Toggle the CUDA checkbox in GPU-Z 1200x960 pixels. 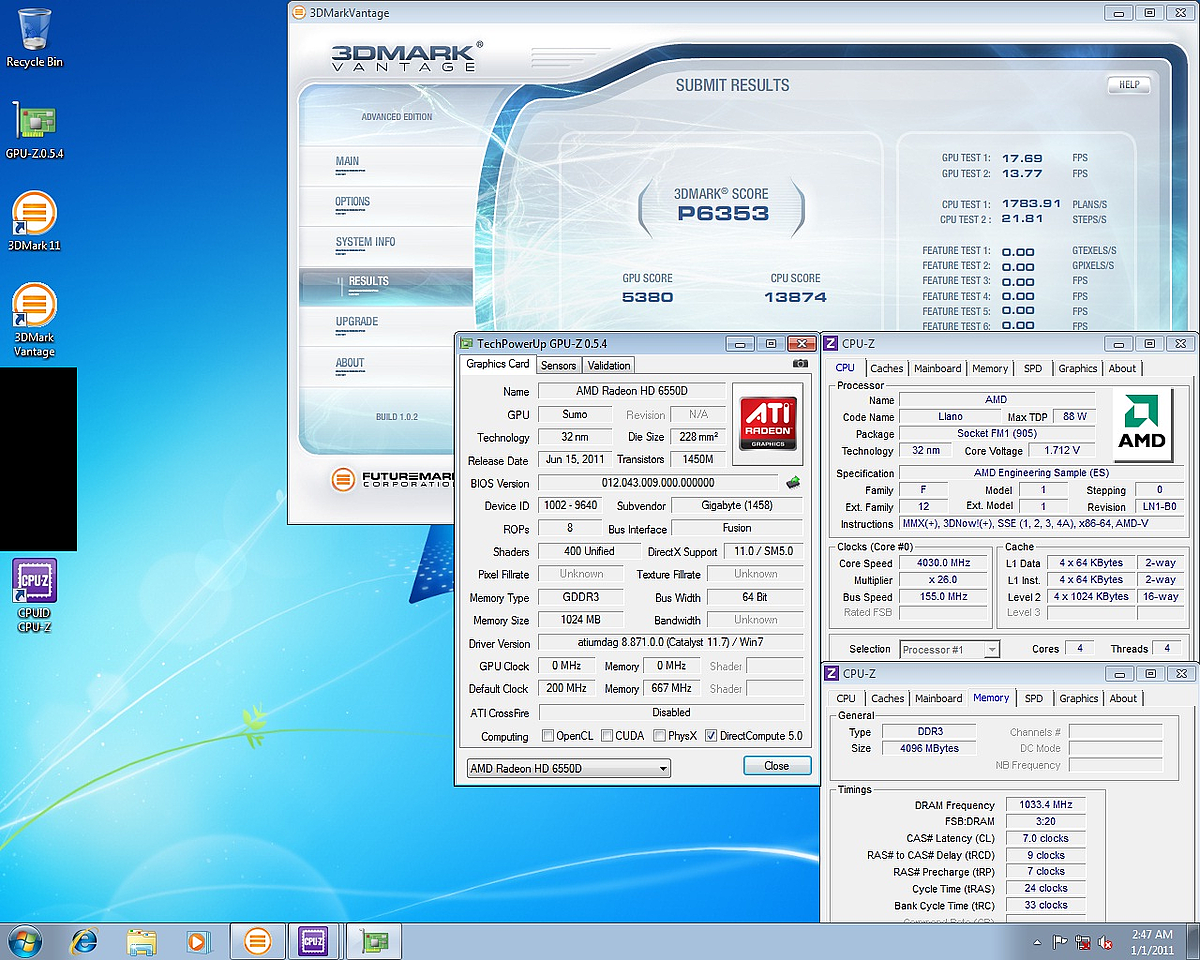[608, 736]
